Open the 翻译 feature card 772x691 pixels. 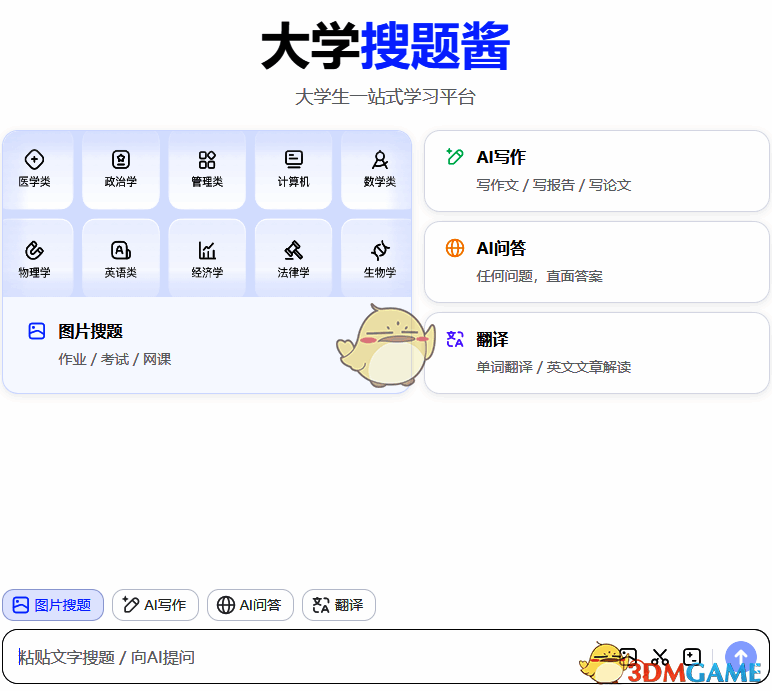pyautogui.click(x=597, y=353)
